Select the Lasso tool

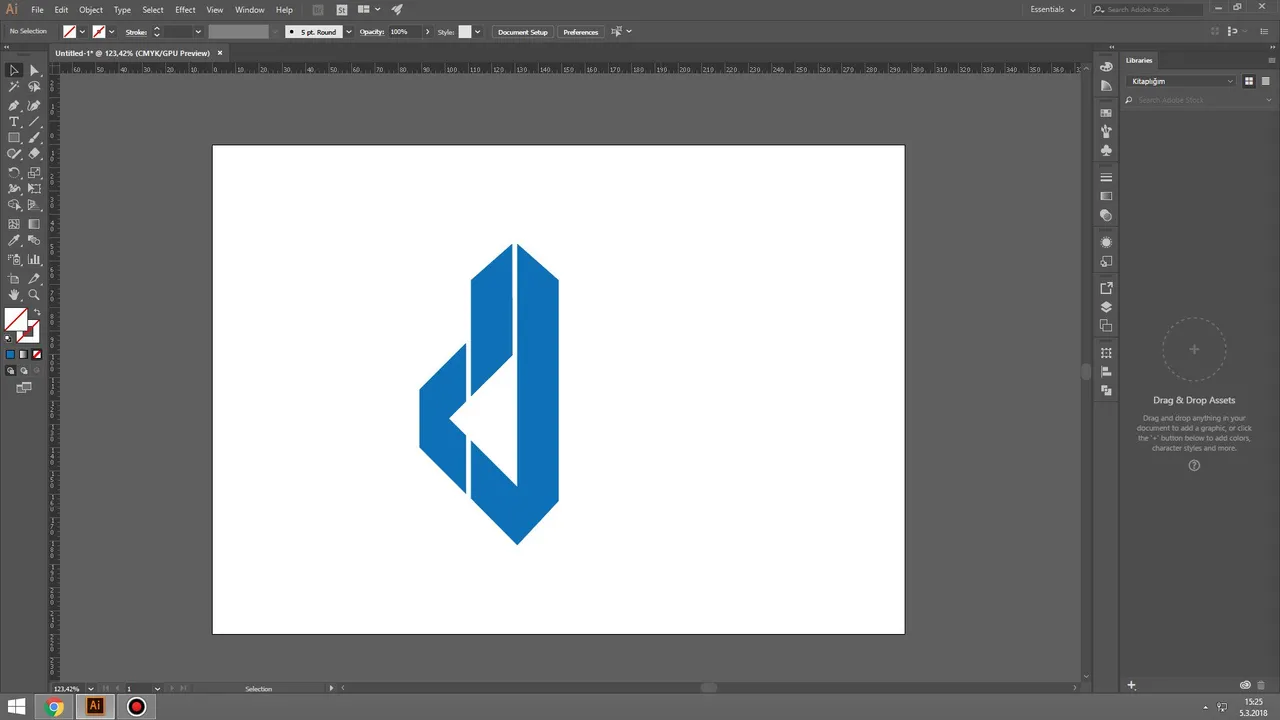tap(34, 87)
